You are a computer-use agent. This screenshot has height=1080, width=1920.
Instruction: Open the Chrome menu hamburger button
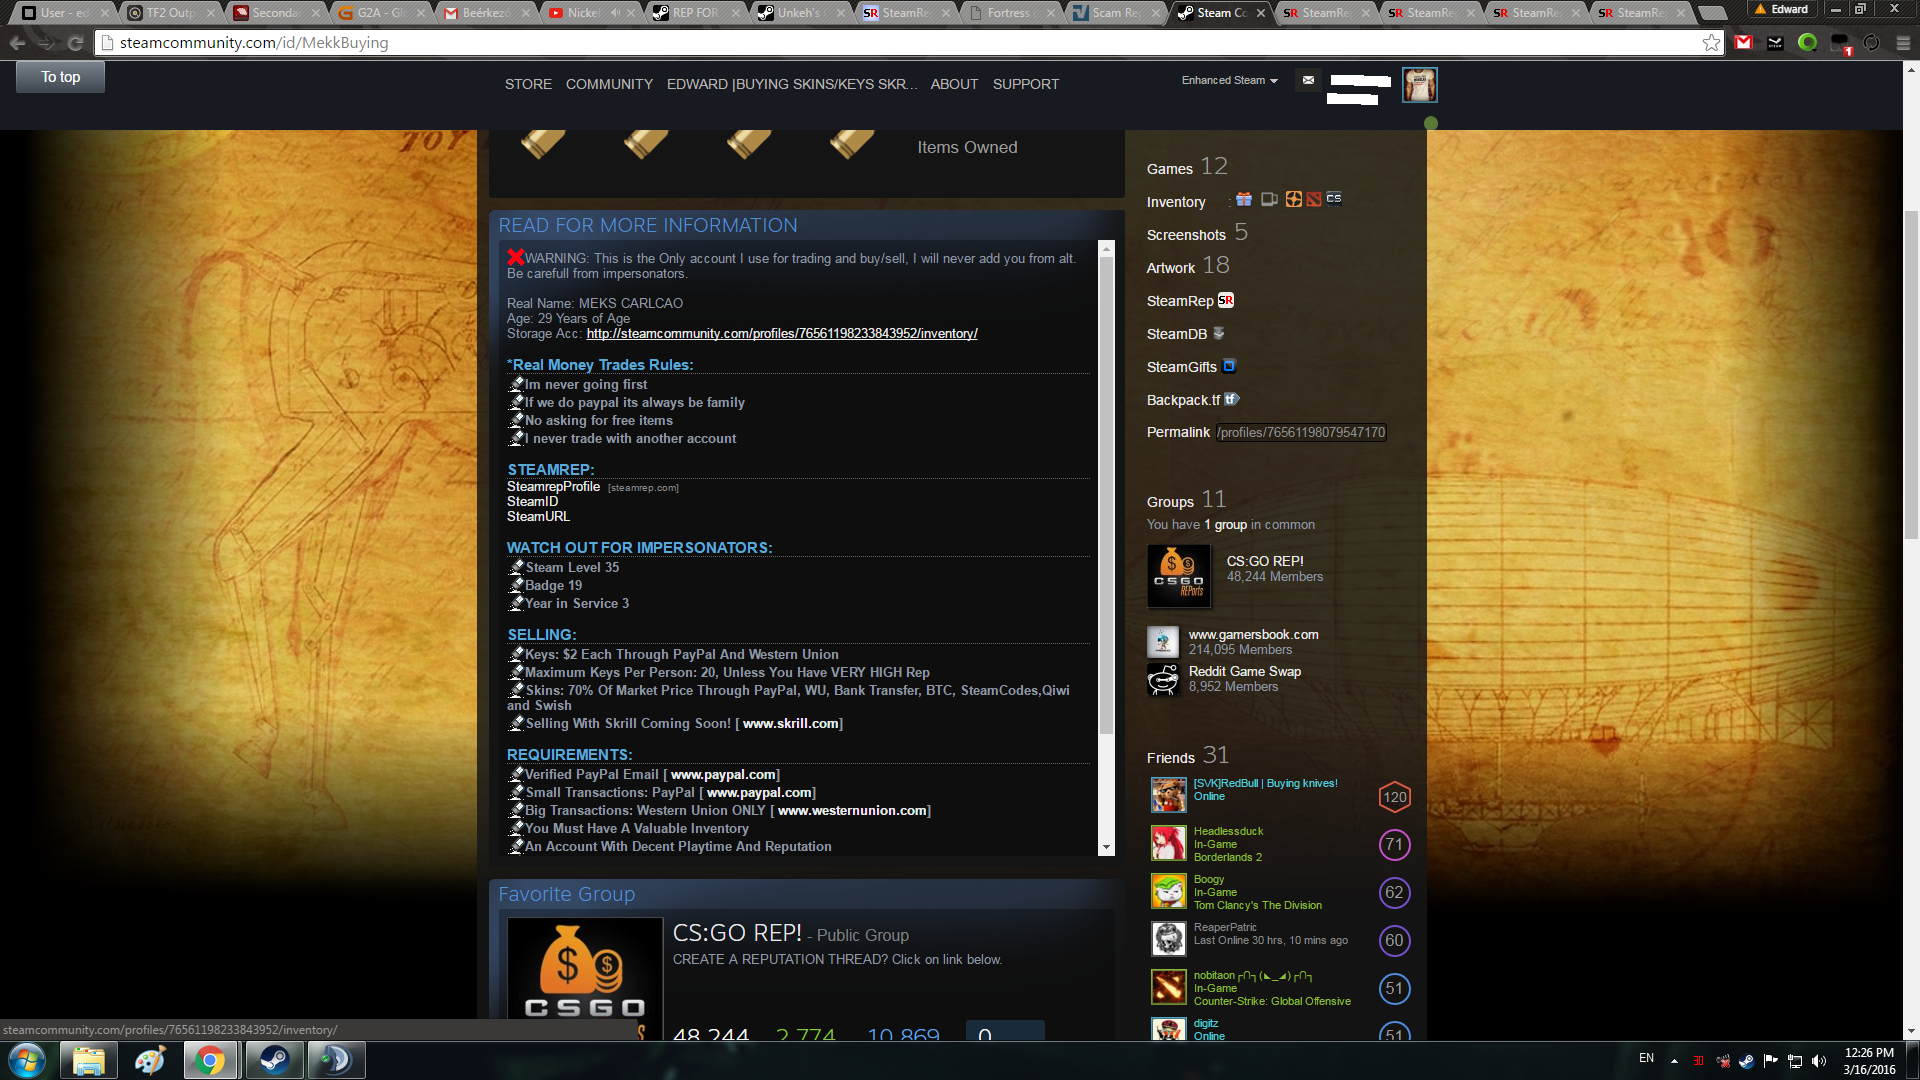pos(1903,43)
